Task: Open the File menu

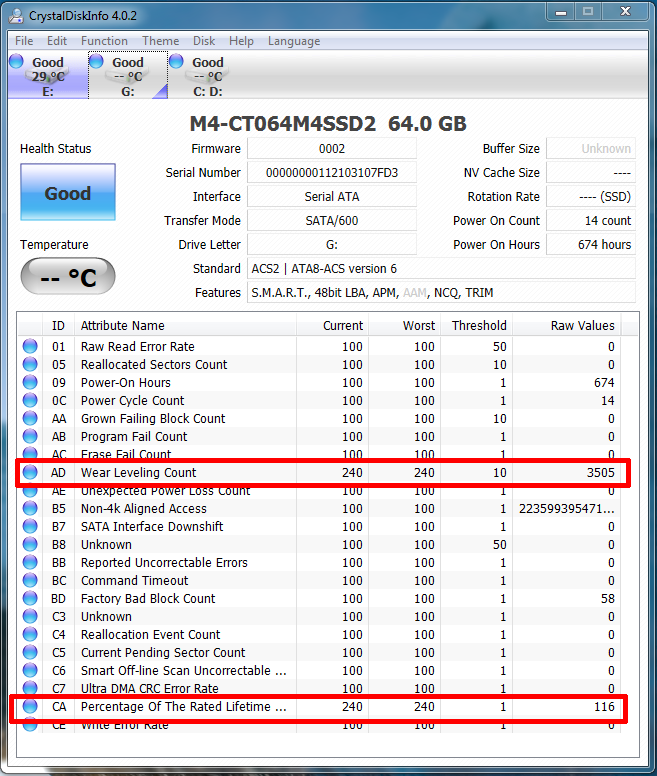Action: 24,41
